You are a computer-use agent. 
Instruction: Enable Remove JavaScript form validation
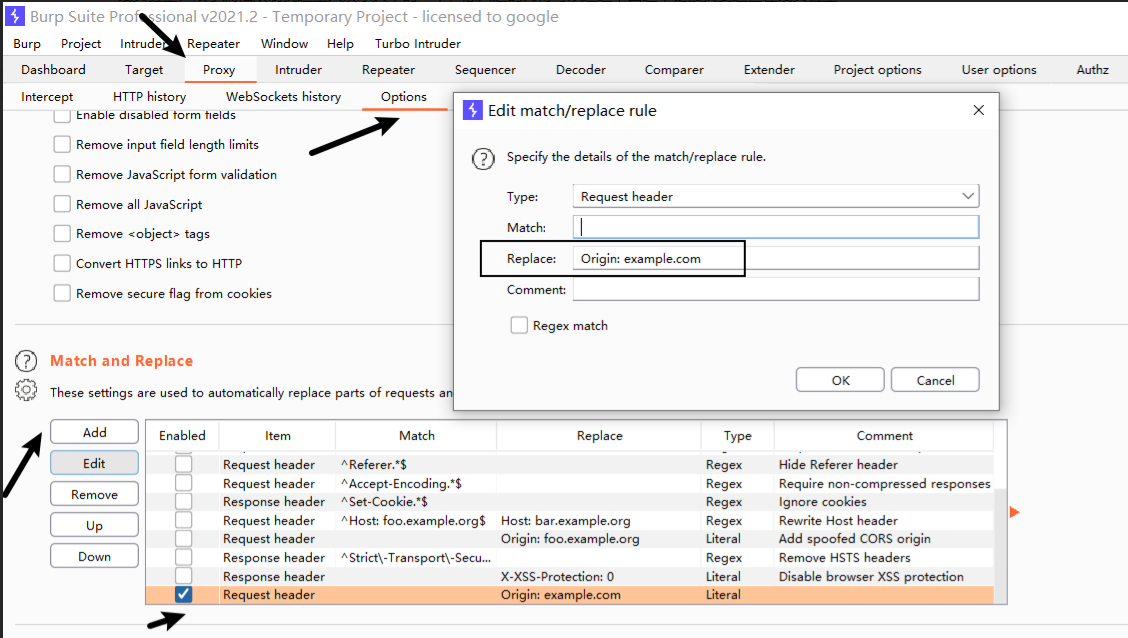pyautogui.click(x=63, y=174)
